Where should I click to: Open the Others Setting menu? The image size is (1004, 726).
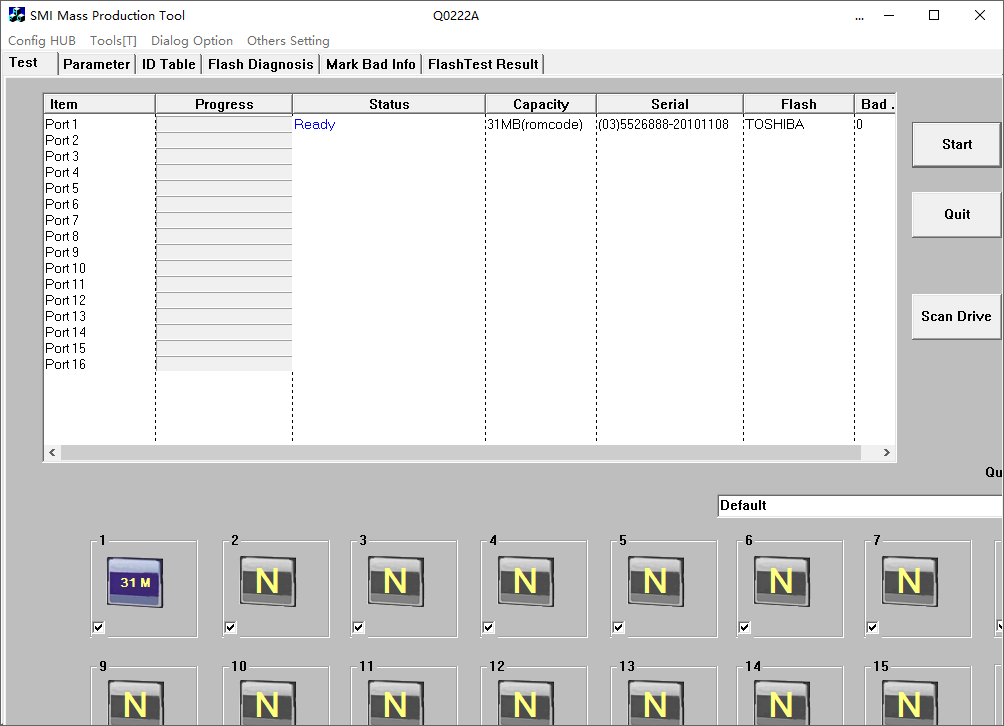[x=288, y=41]
